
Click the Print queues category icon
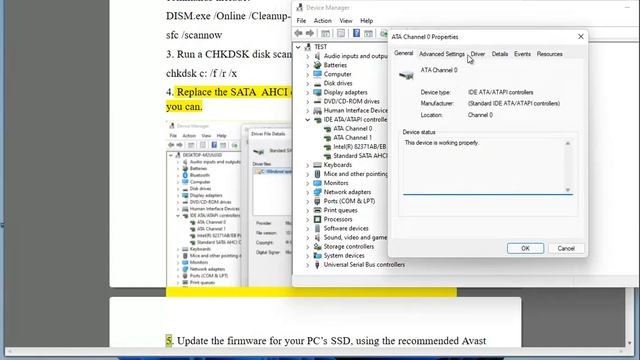(x=317, y=210)
